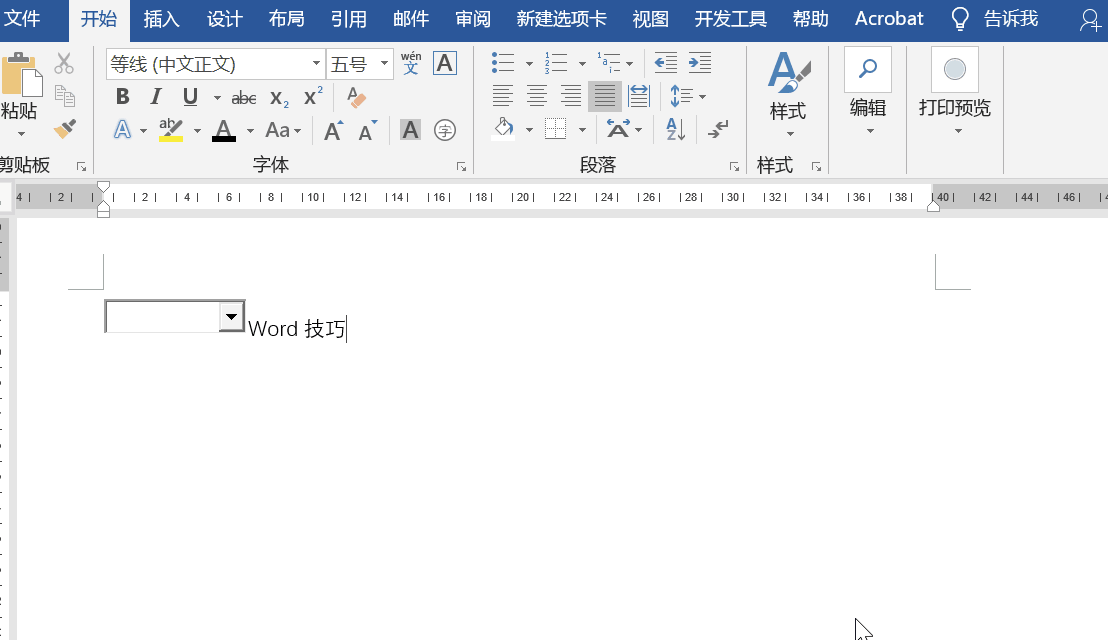Decrease font size with small A

tap(367, 130)
